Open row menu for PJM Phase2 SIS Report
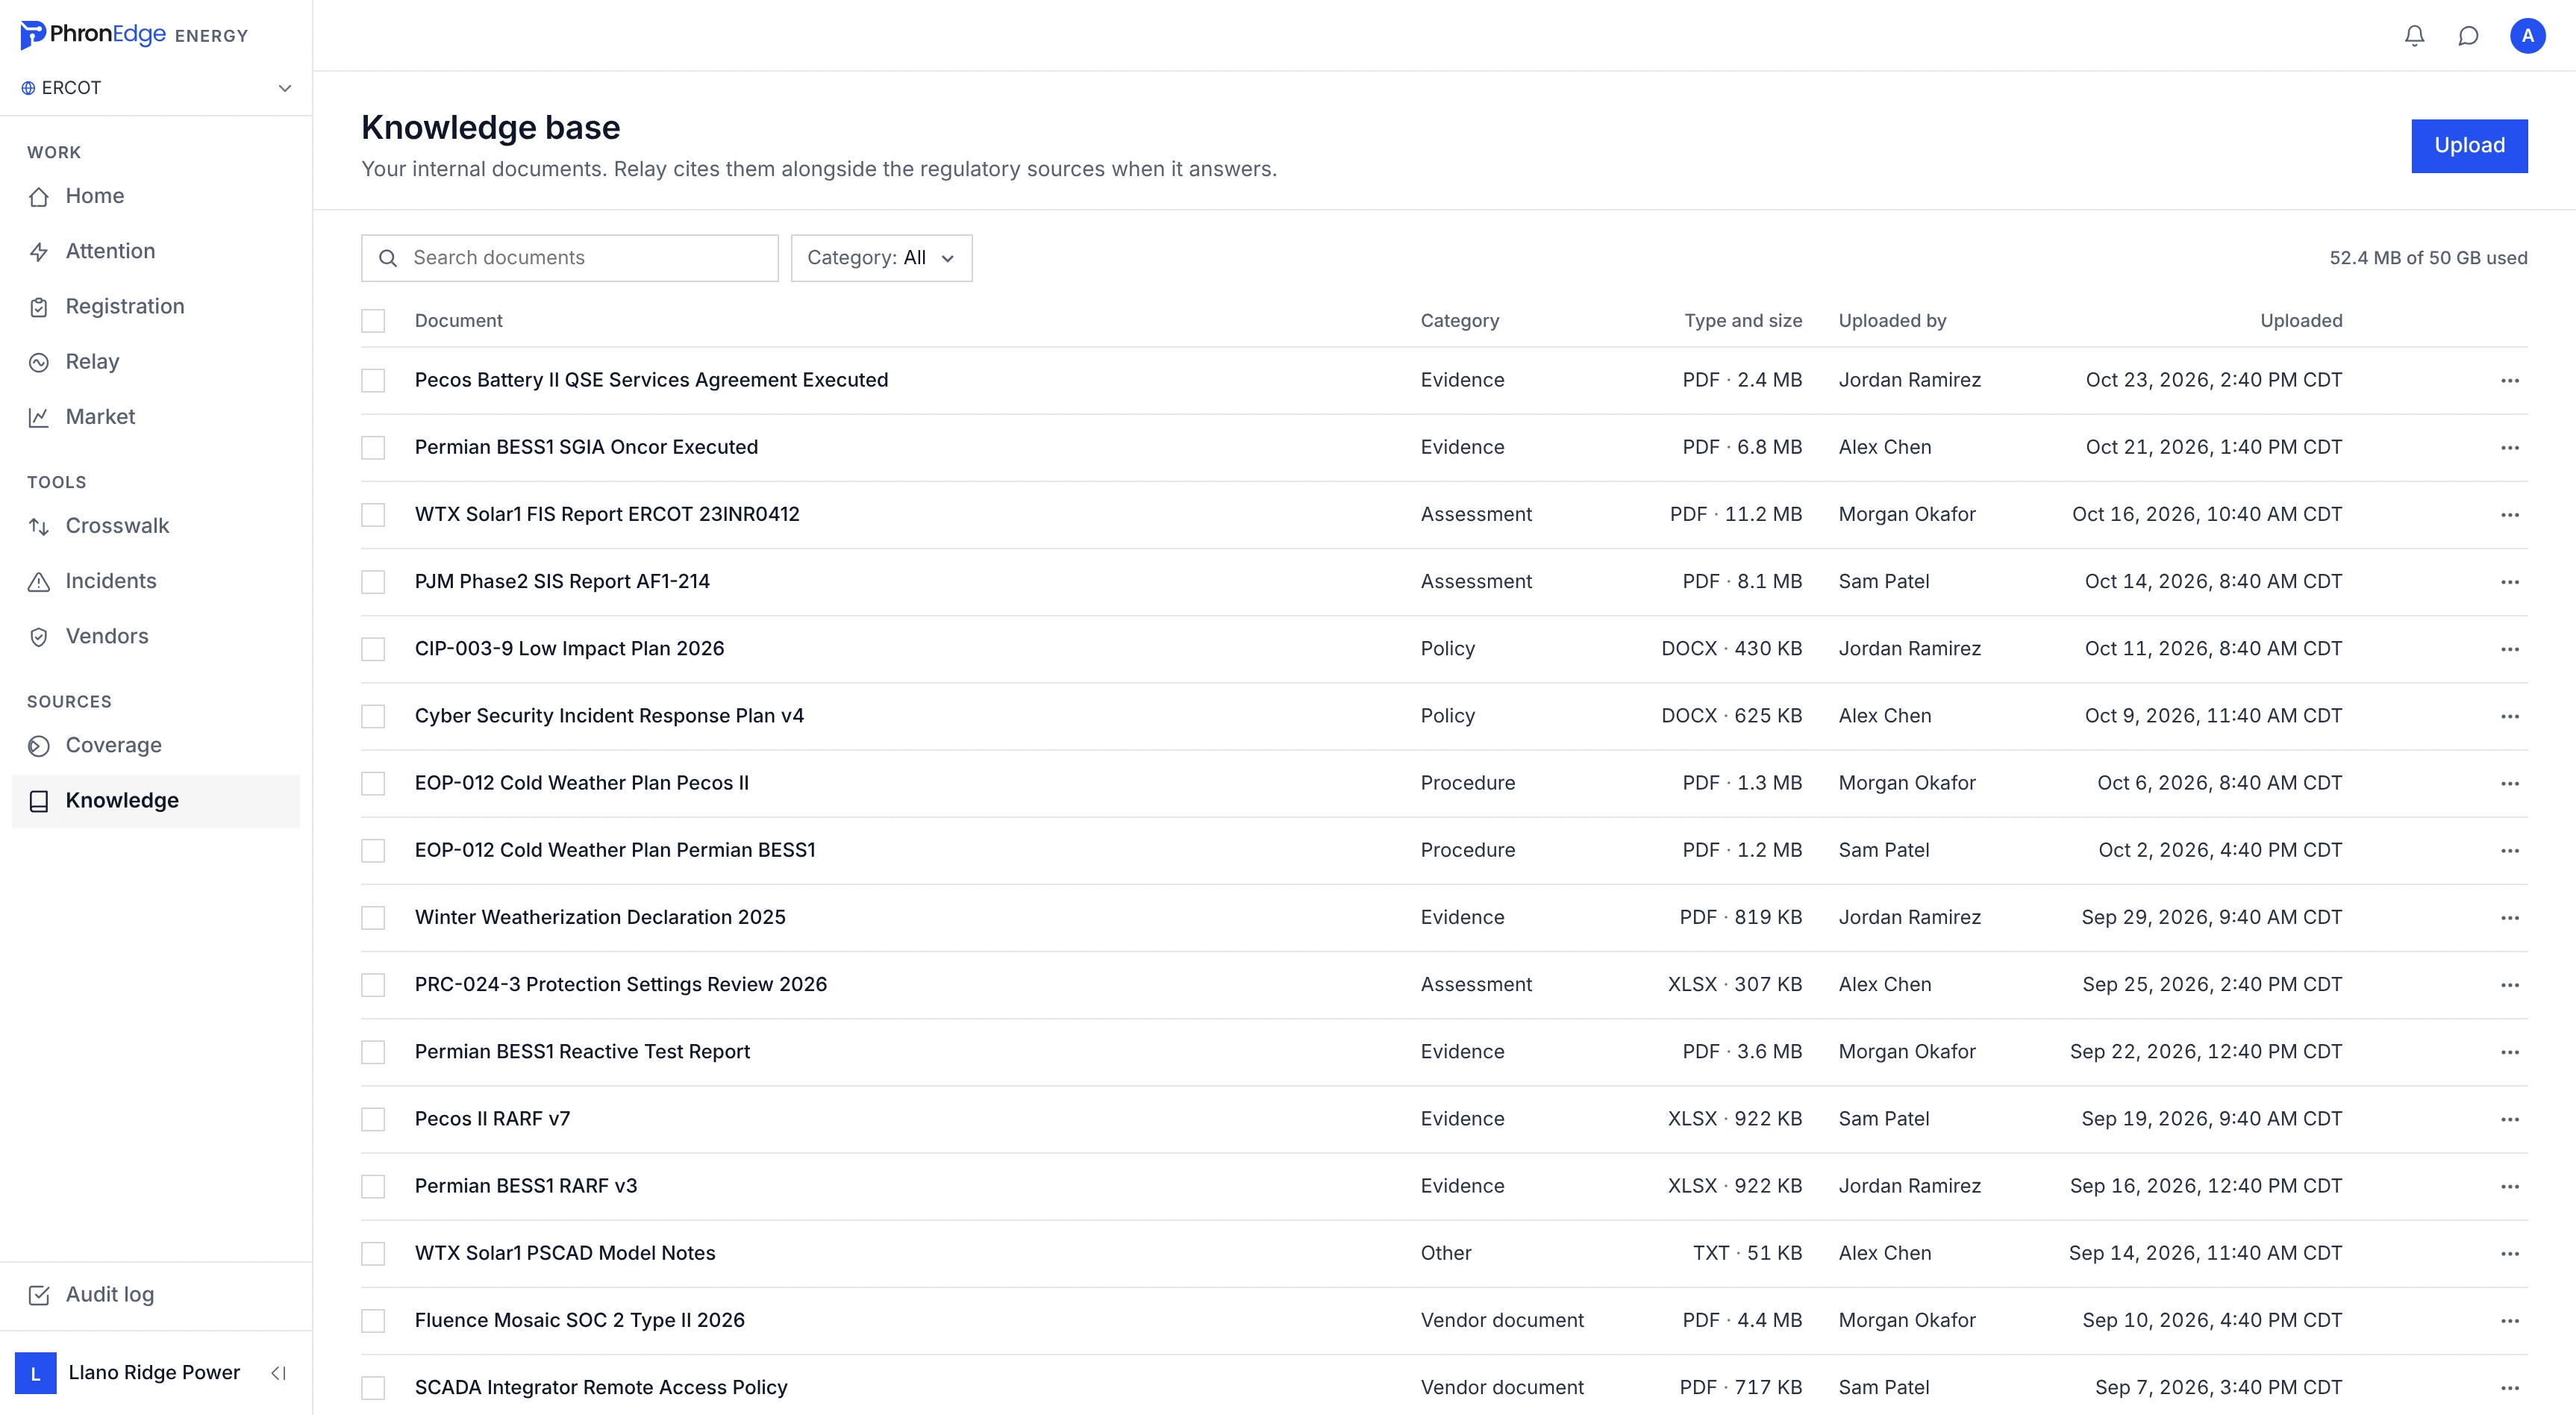 tap(2509, 582)
